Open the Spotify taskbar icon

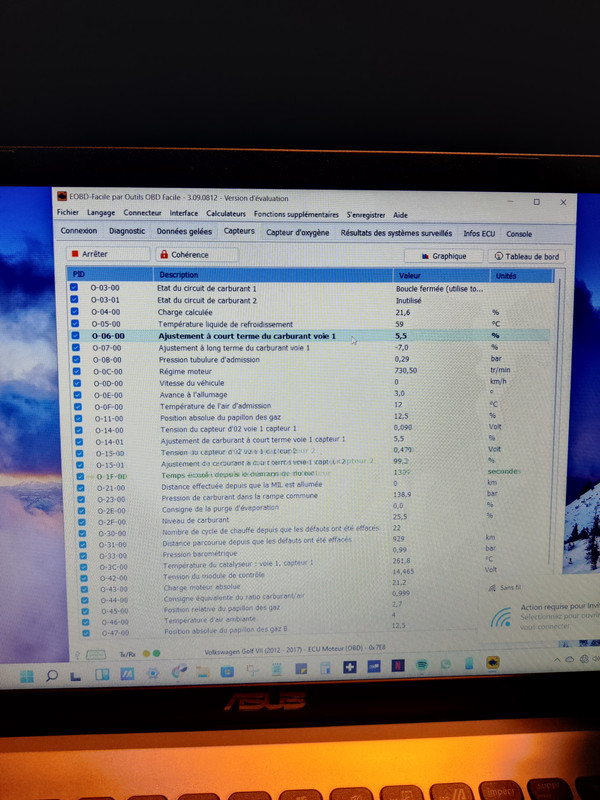422,665
